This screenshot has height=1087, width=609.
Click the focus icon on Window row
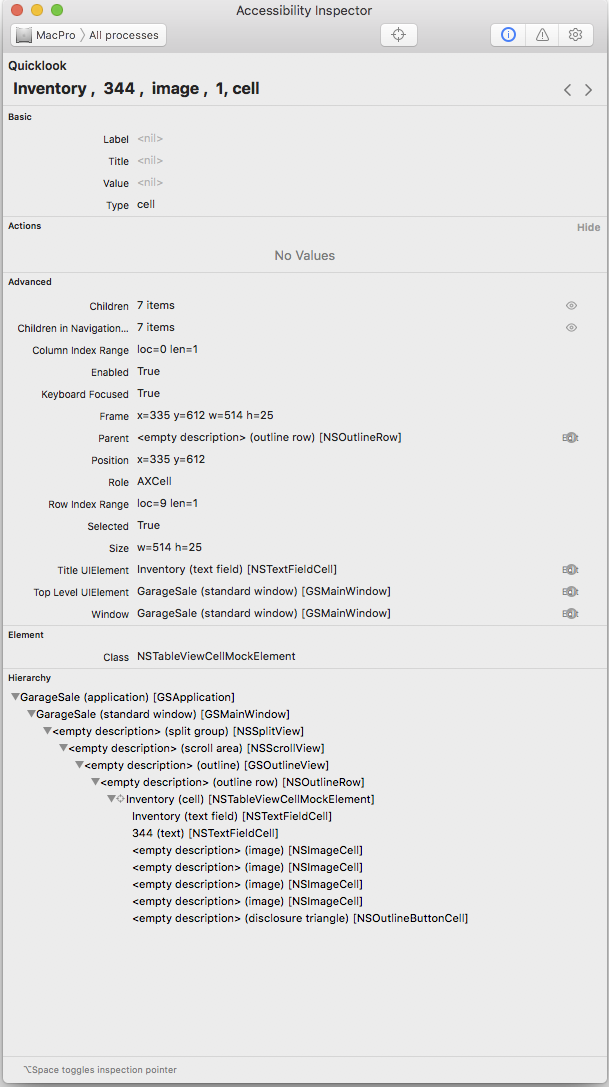[x=570, y=614]
